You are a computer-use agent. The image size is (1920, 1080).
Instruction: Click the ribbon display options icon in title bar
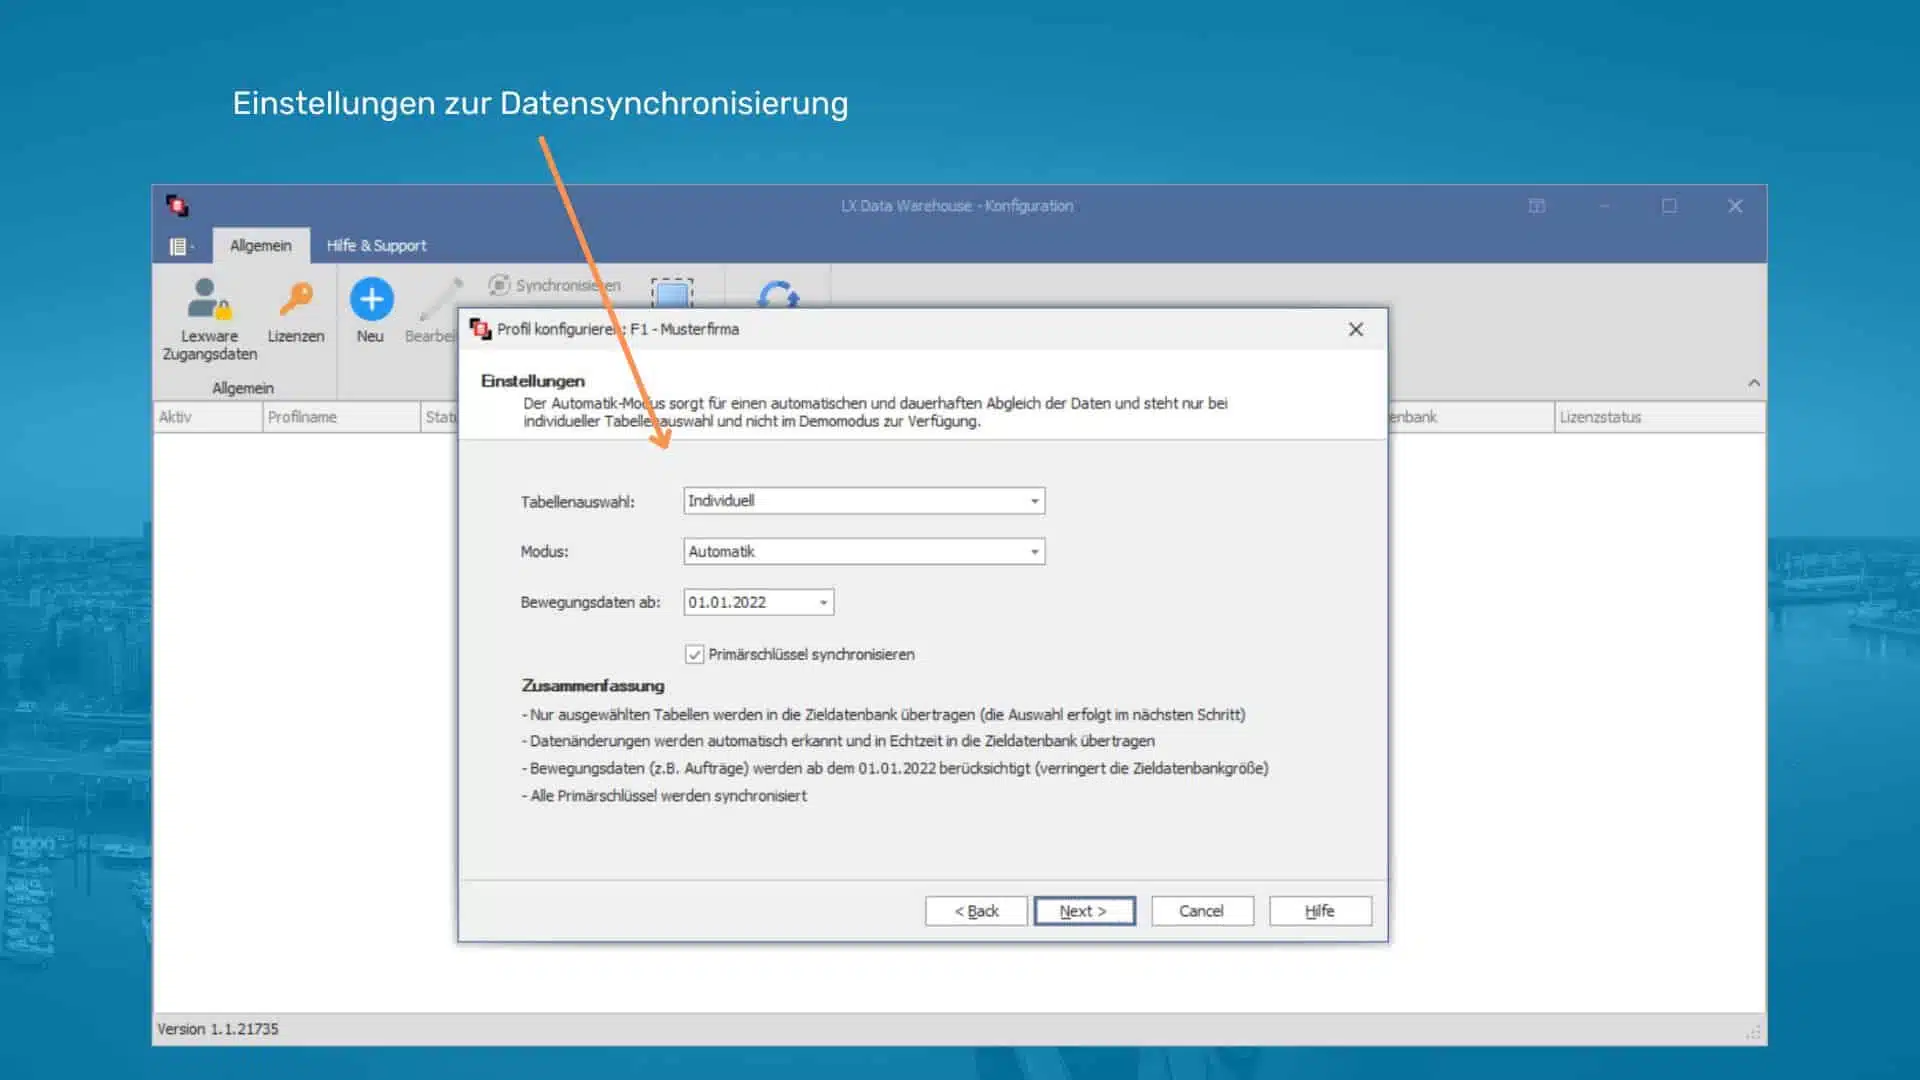tap(1537, 206)
